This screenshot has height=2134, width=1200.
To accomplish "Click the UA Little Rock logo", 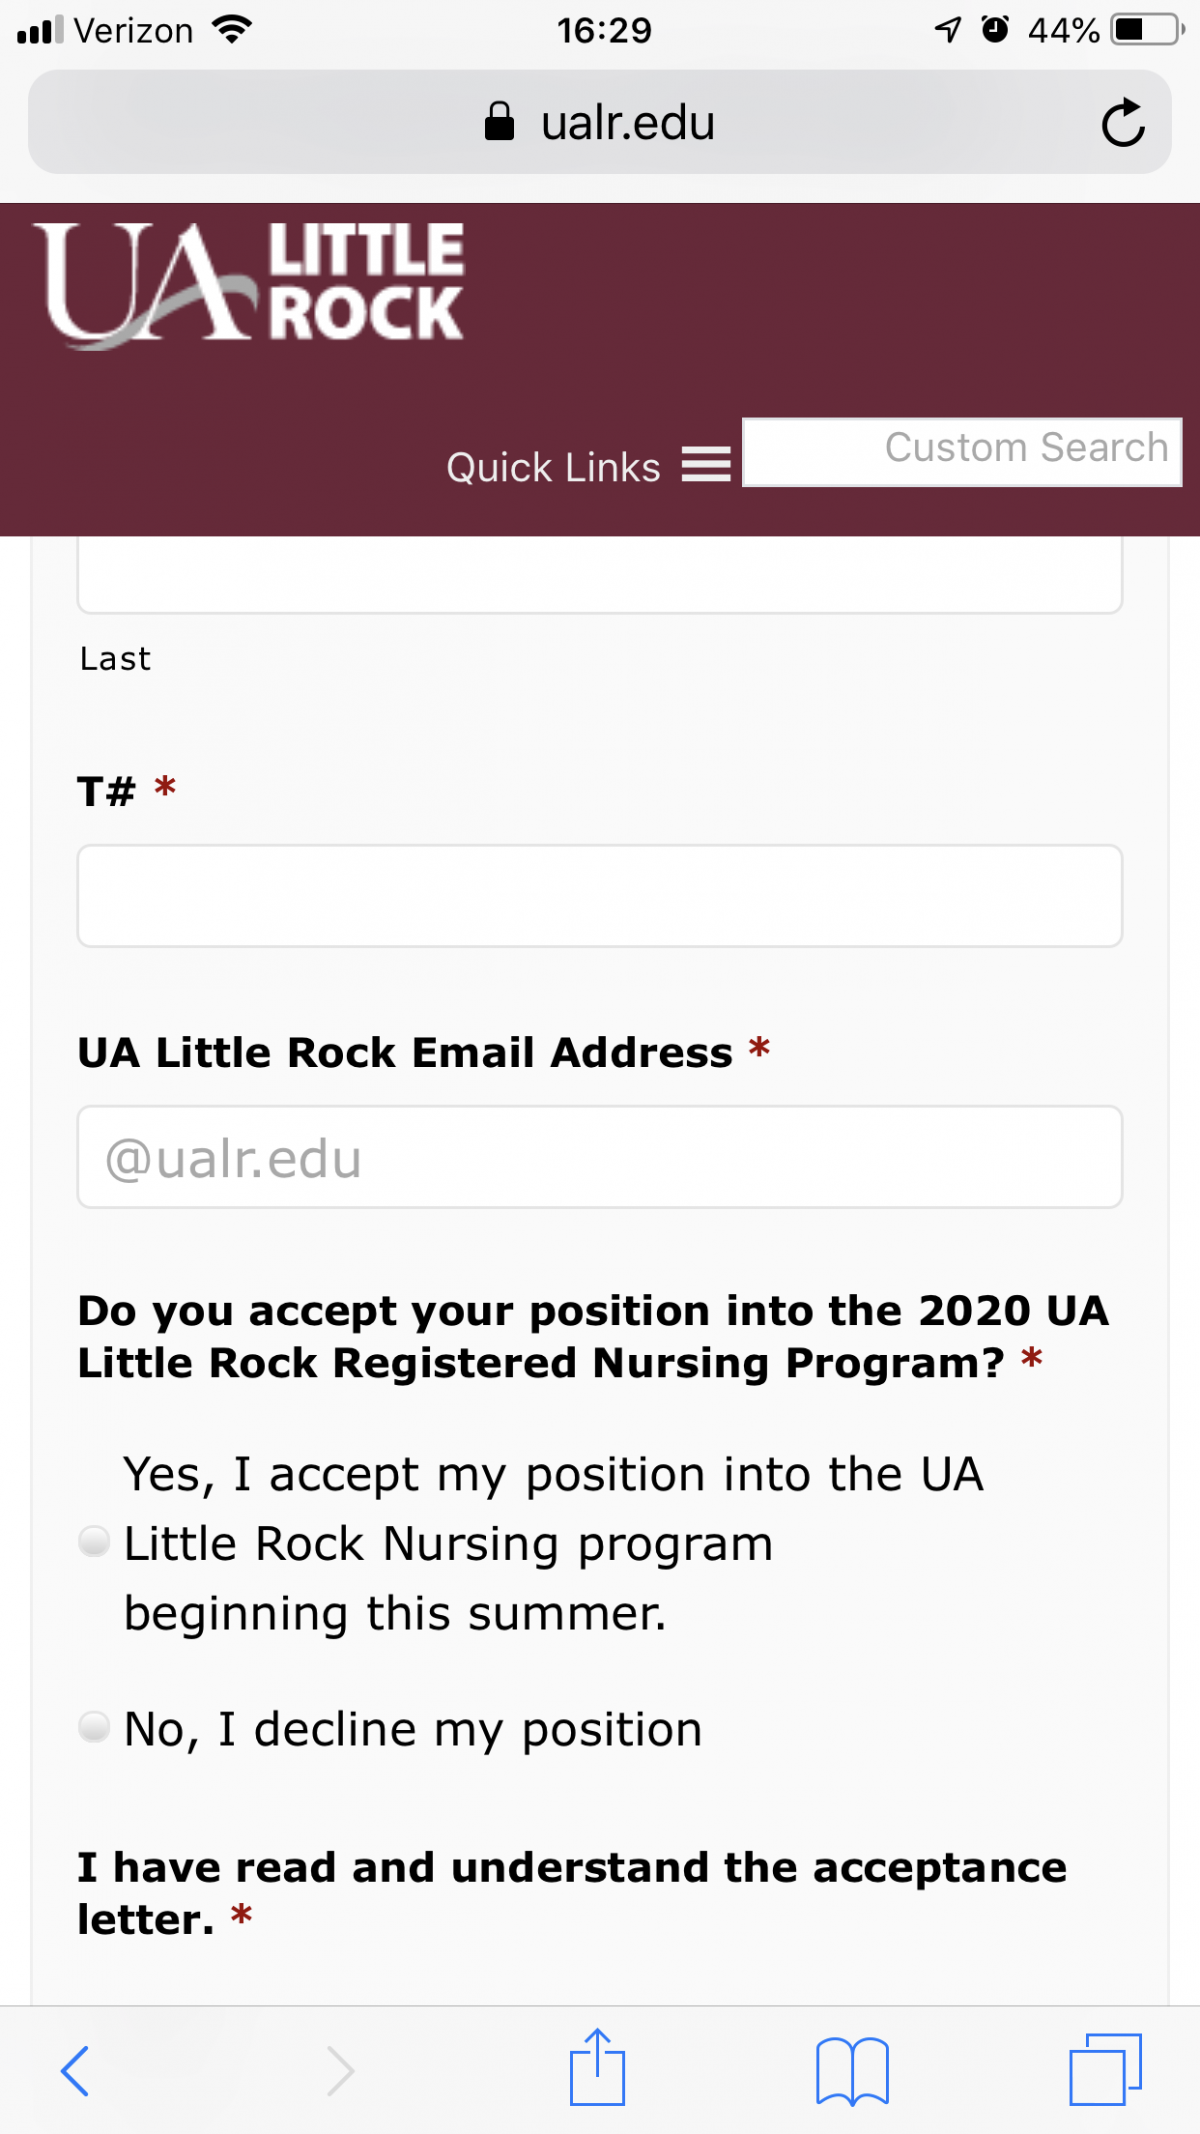I will tap(250, 285).
